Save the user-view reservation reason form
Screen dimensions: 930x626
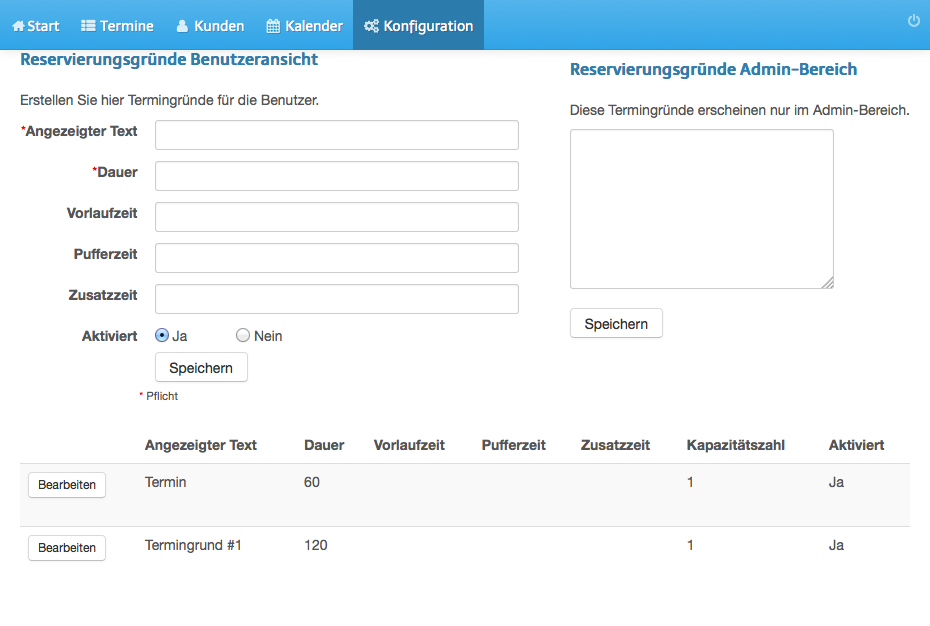(201, 367)
